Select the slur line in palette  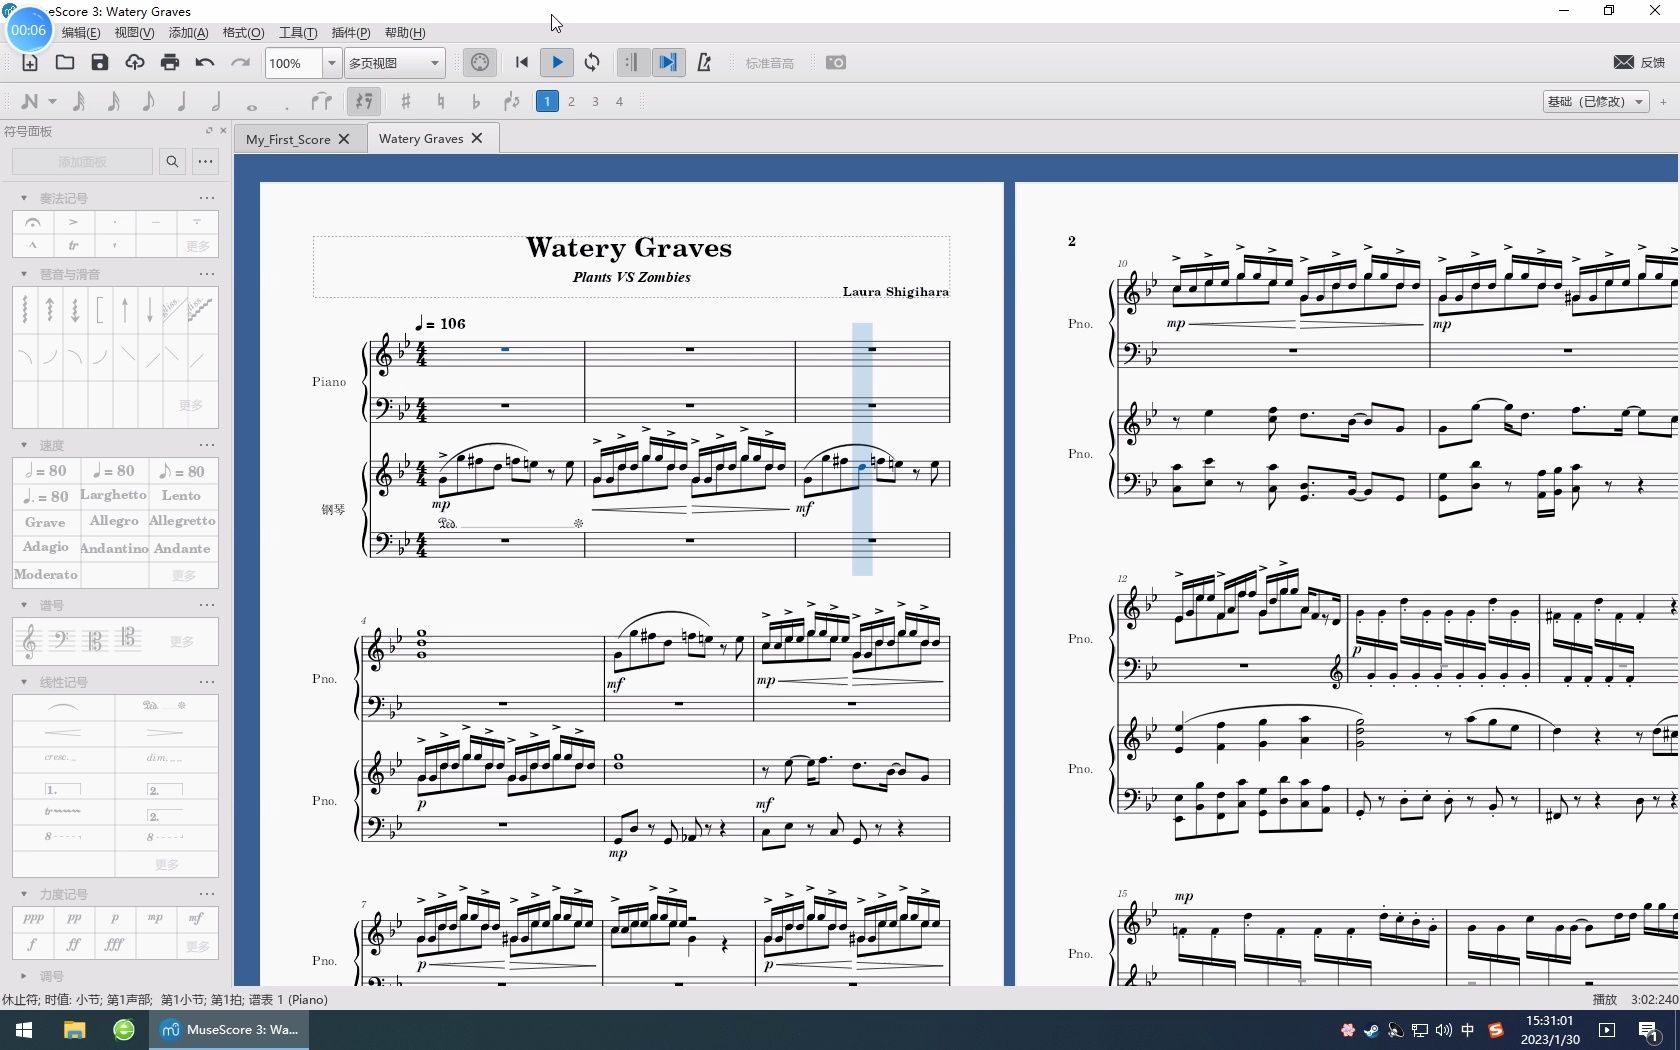coord(63,706)
